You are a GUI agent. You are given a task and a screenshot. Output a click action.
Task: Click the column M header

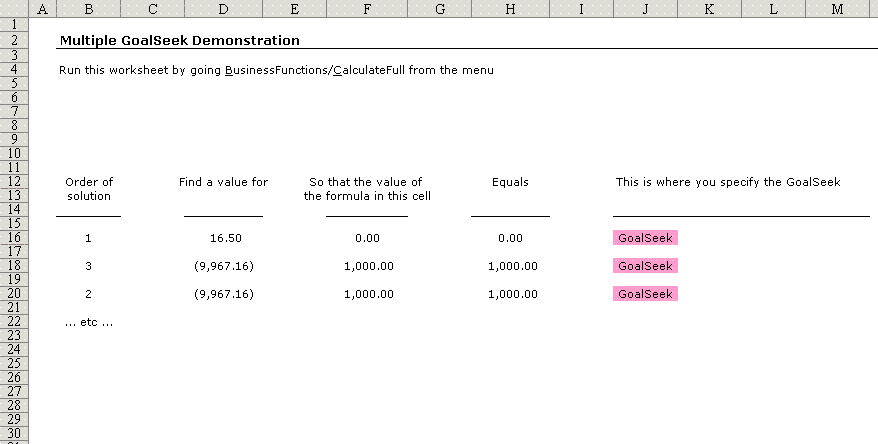[837, 8]
